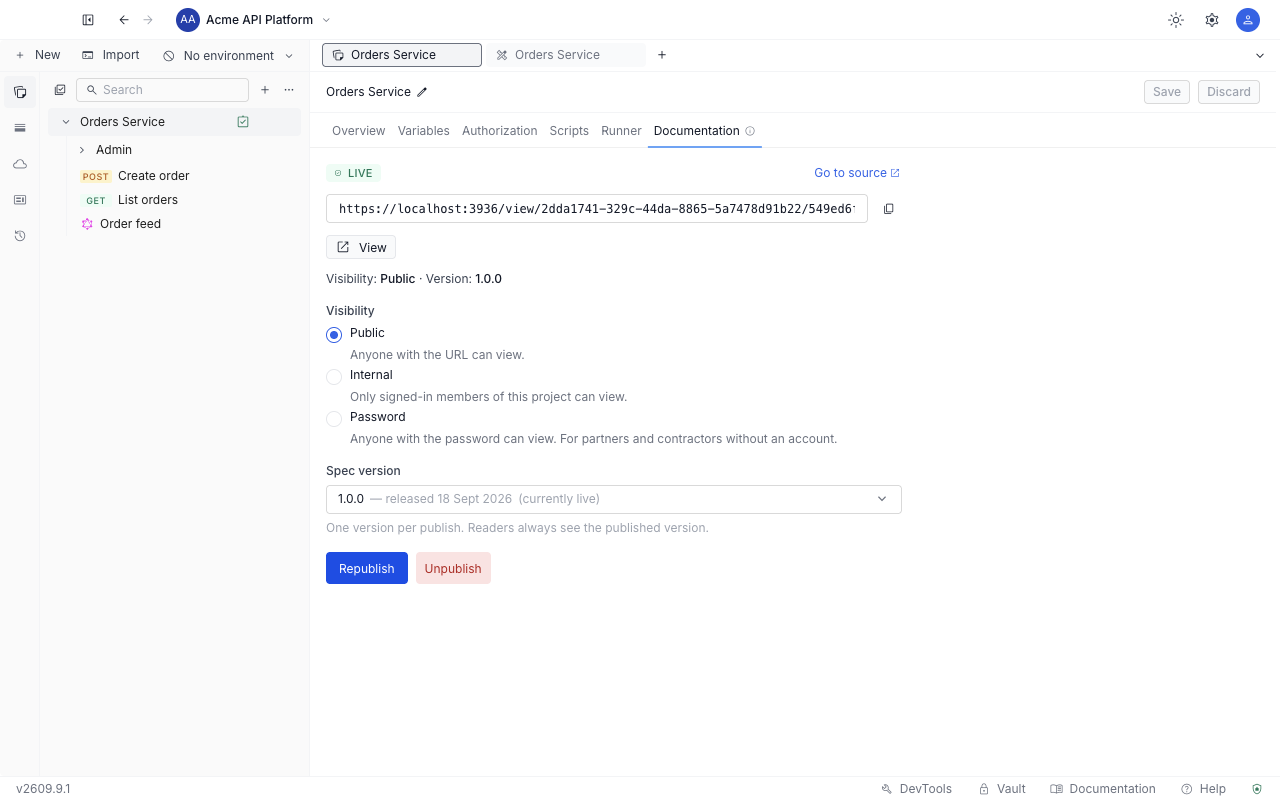
Task: Click Unpublish button
Action: (453, 568)
